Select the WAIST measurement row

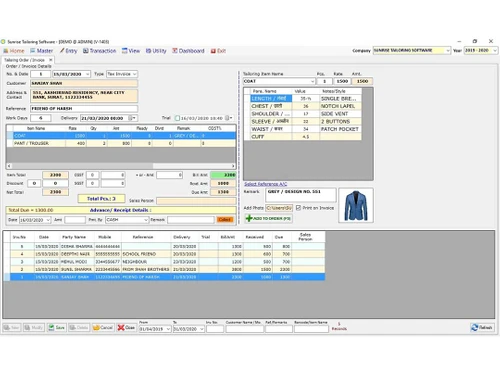click(x=302, y=129)
